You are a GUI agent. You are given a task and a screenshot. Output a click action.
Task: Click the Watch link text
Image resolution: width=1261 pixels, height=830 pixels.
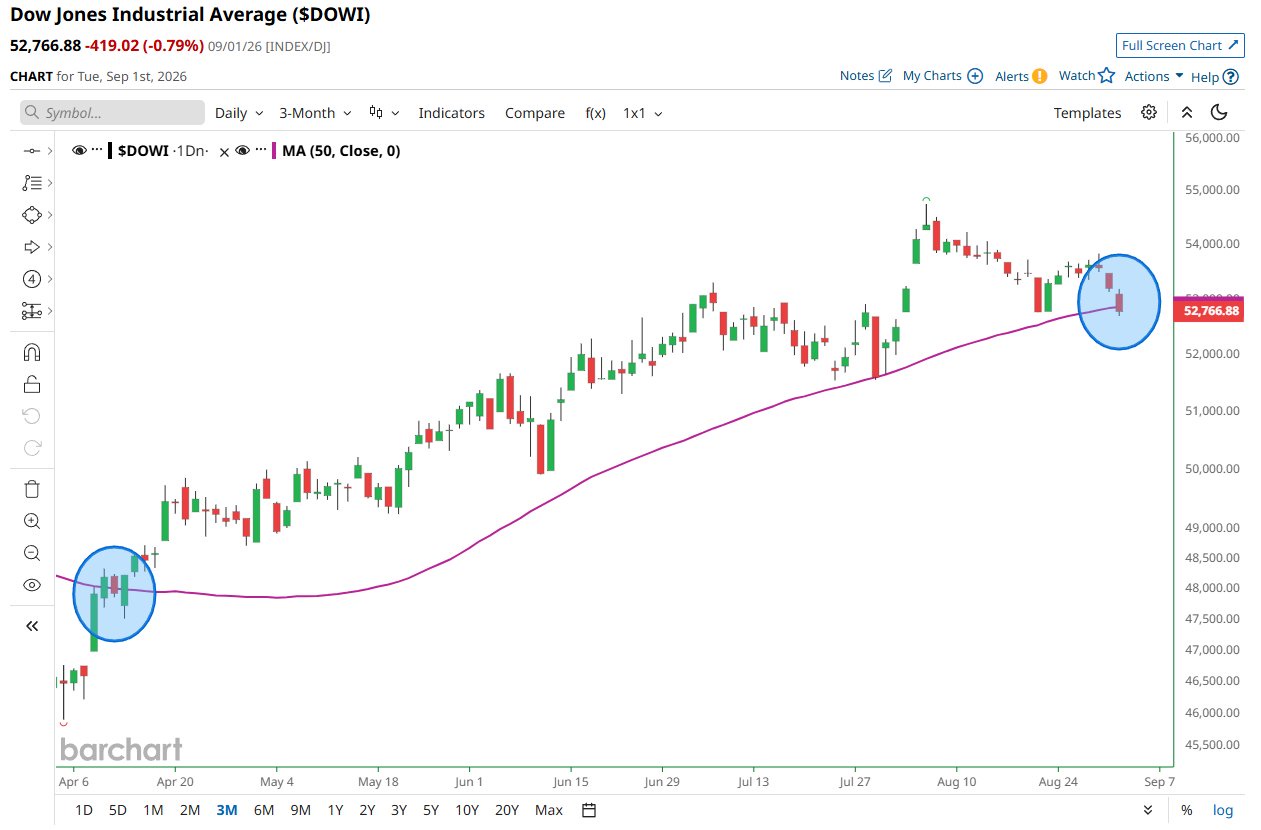[1077, 75]
